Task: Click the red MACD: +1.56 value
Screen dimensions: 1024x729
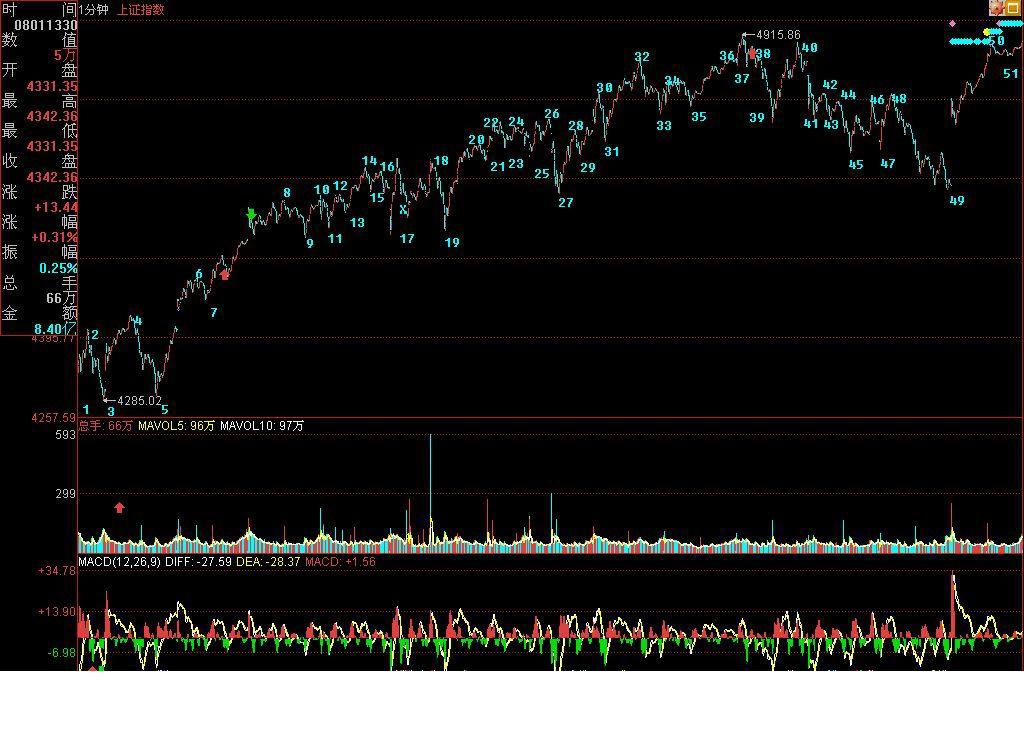Action: [340, 562]
